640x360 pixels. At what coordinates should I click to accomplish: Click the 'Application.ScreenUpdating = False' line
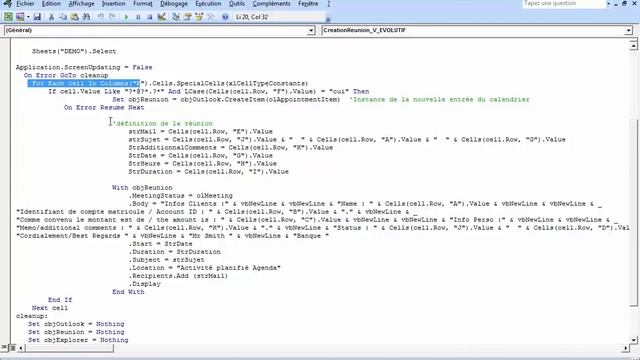[84, 67]
